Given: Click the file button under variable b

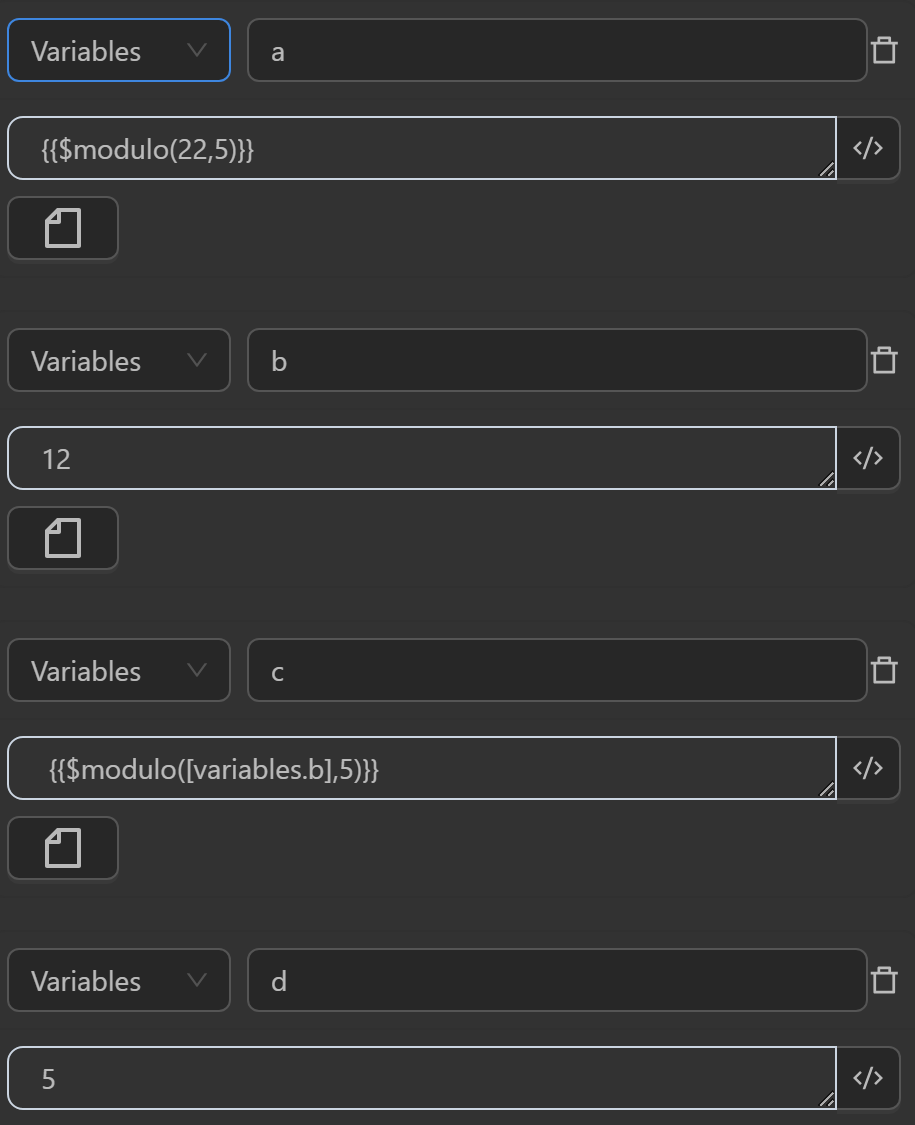Looking at the screenshot, I should (x=63, y=538).
